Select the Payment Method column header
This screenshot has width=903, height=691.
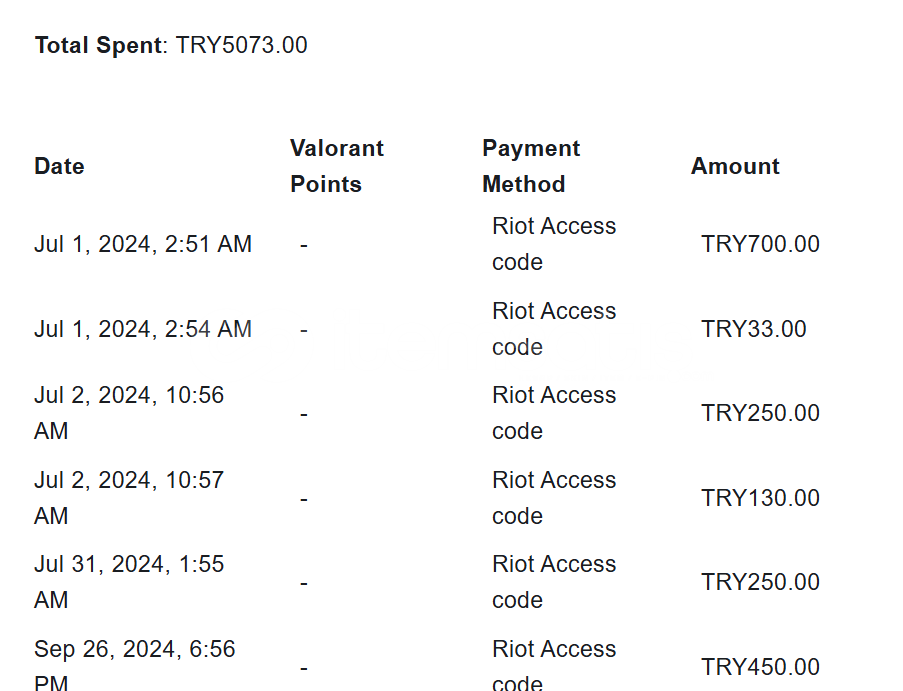[x=531, y=166]
